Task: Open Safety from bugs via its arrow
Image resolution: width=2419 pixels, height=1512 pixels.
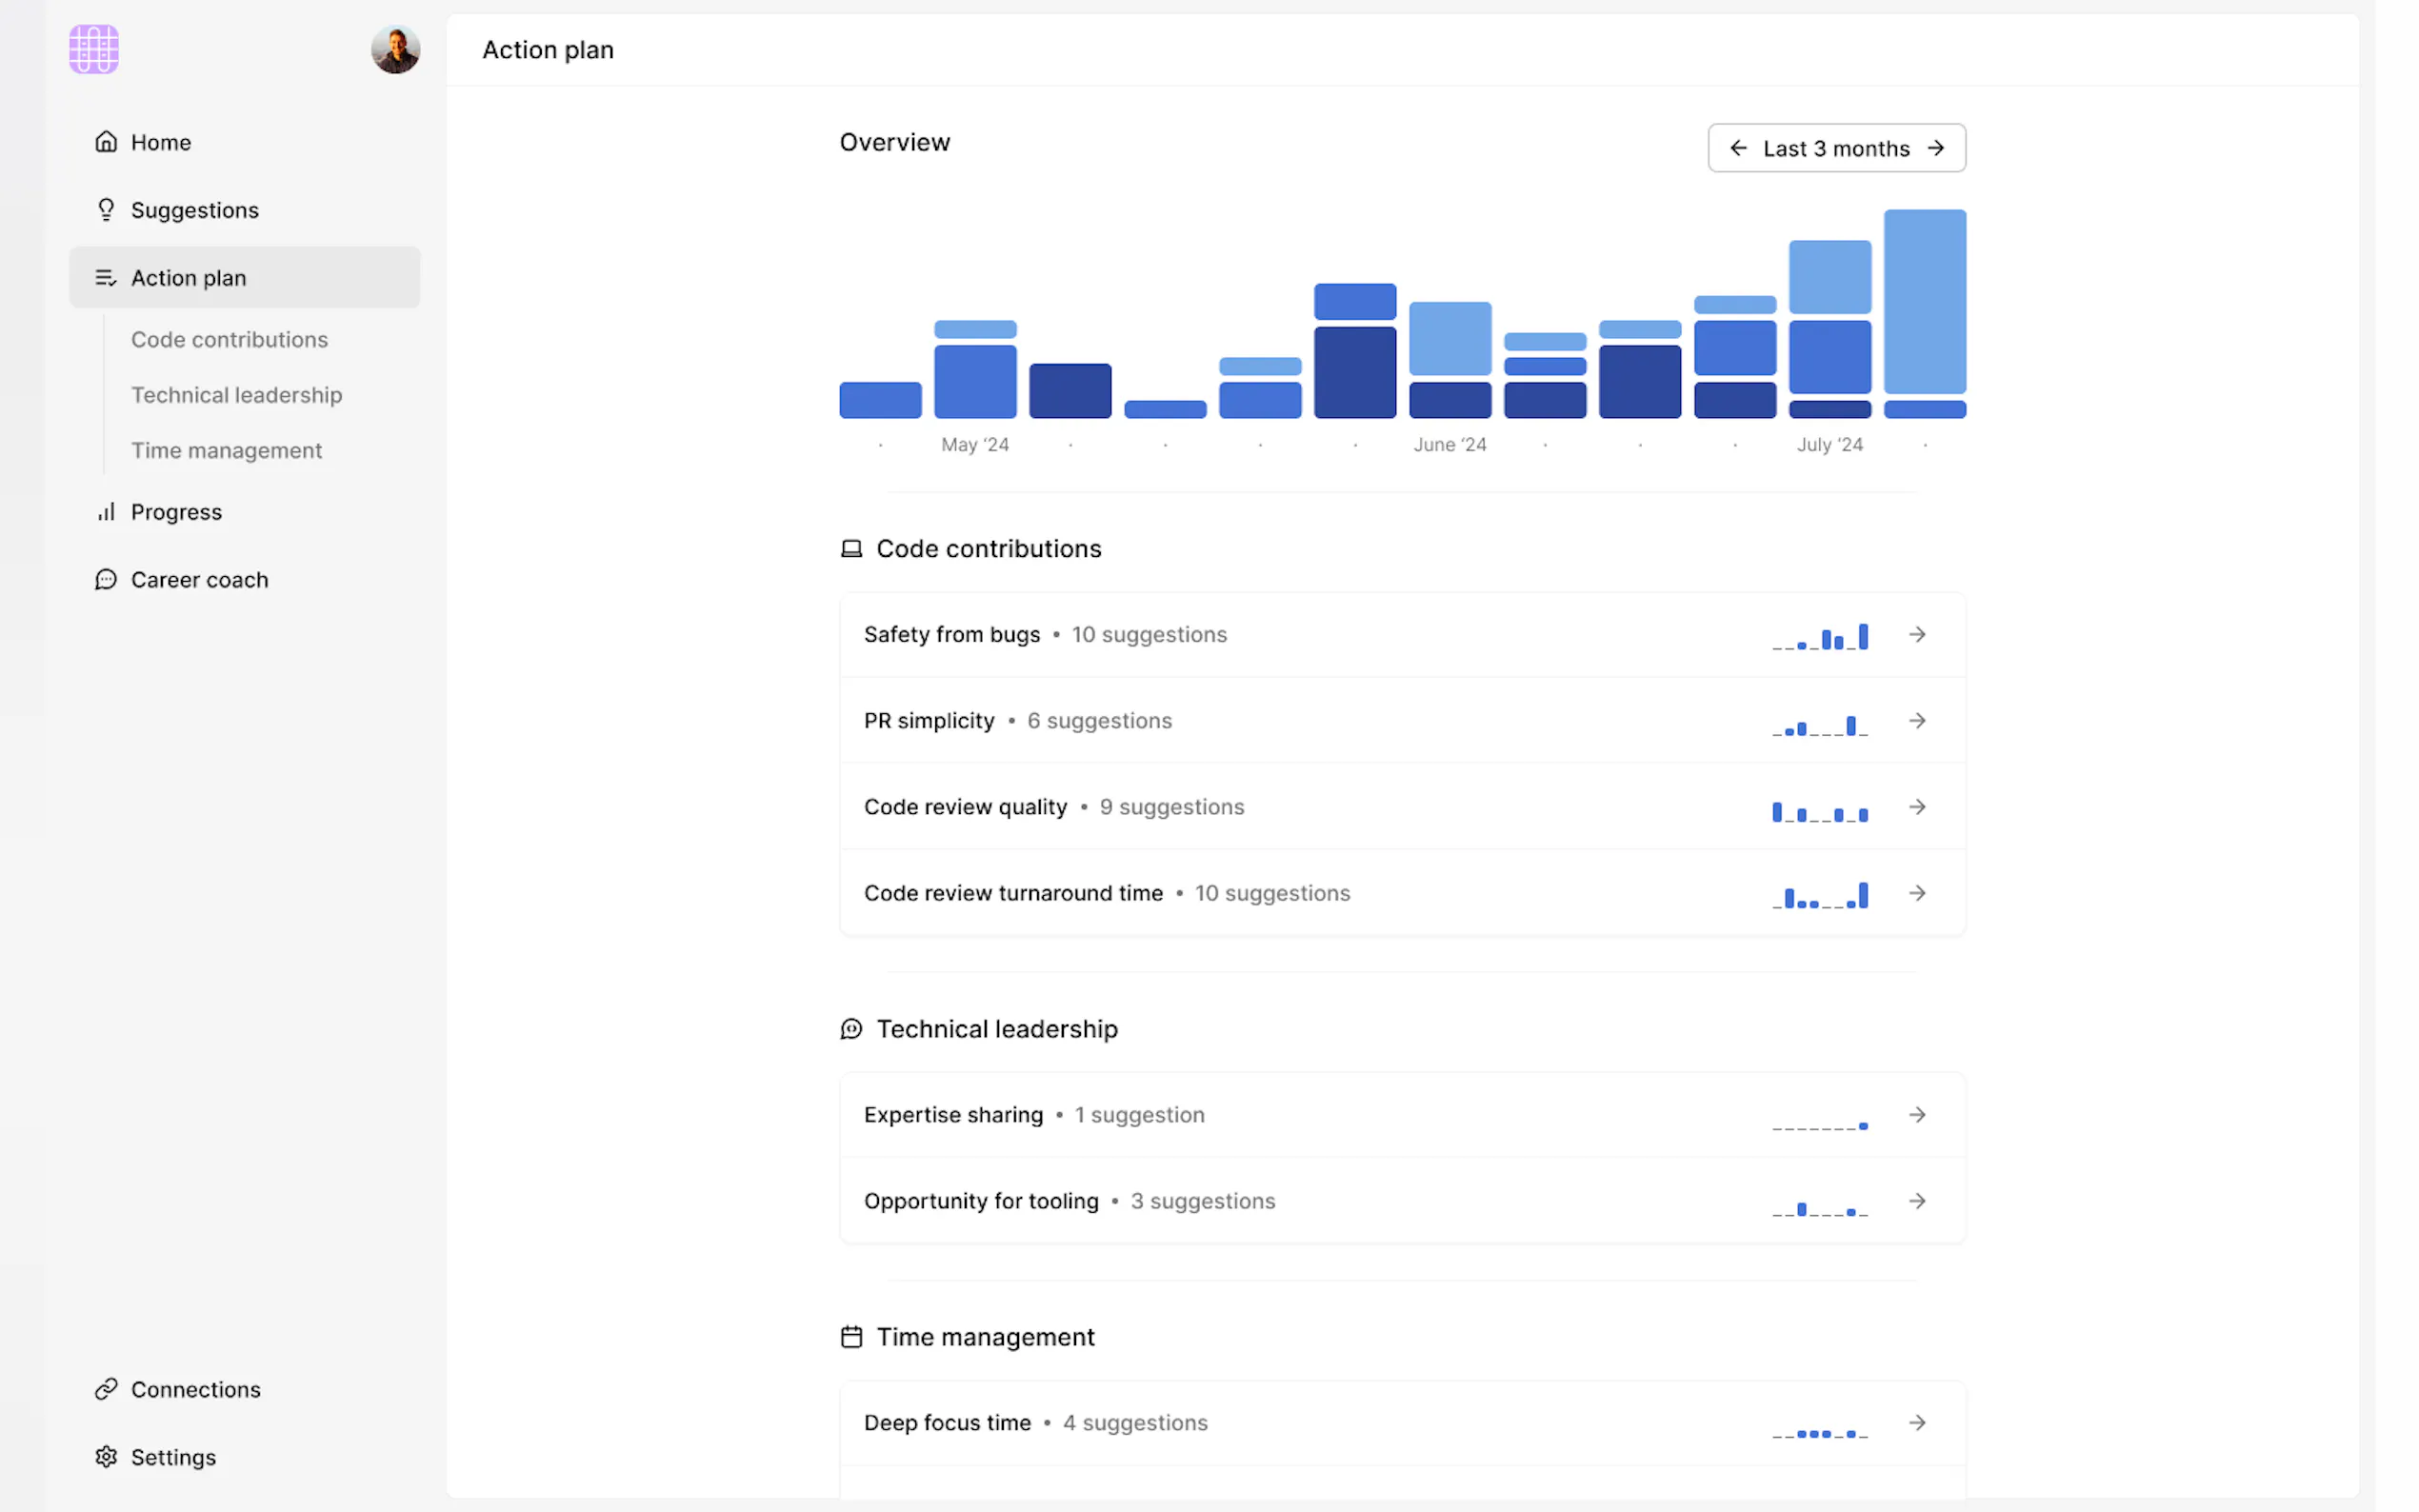Action: pyautogui.click(x=1916, y=635)
